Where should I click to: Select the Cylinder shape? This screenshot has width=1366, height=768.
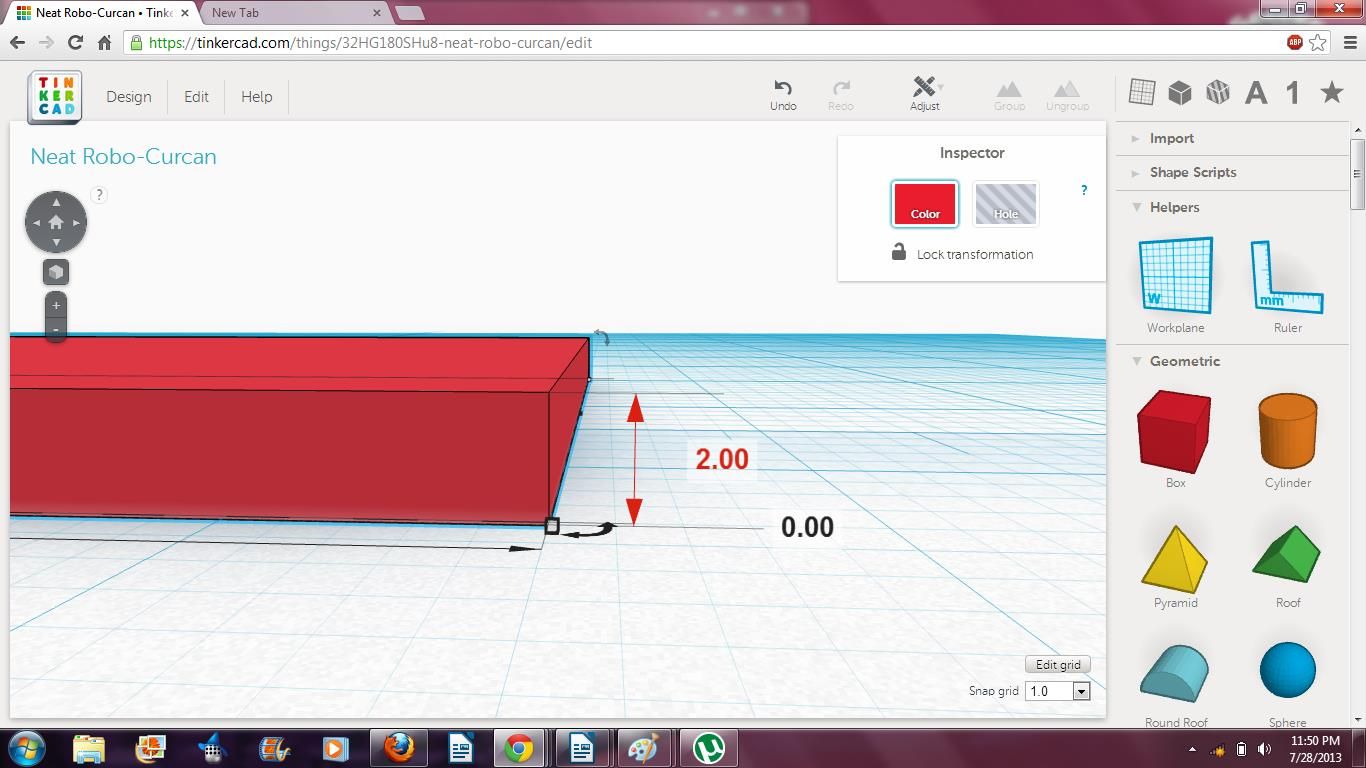(1287, 432)
